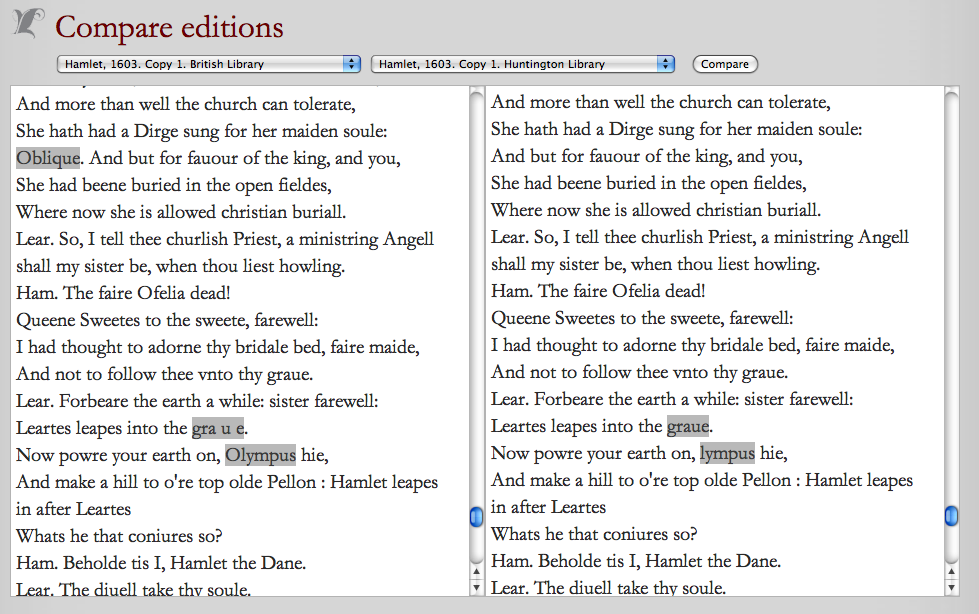Click right pane 'I had thought to adorne thy bridale bed'
Image resolution: width=979 pixels, height=614 pixels.
click(692, 345)
